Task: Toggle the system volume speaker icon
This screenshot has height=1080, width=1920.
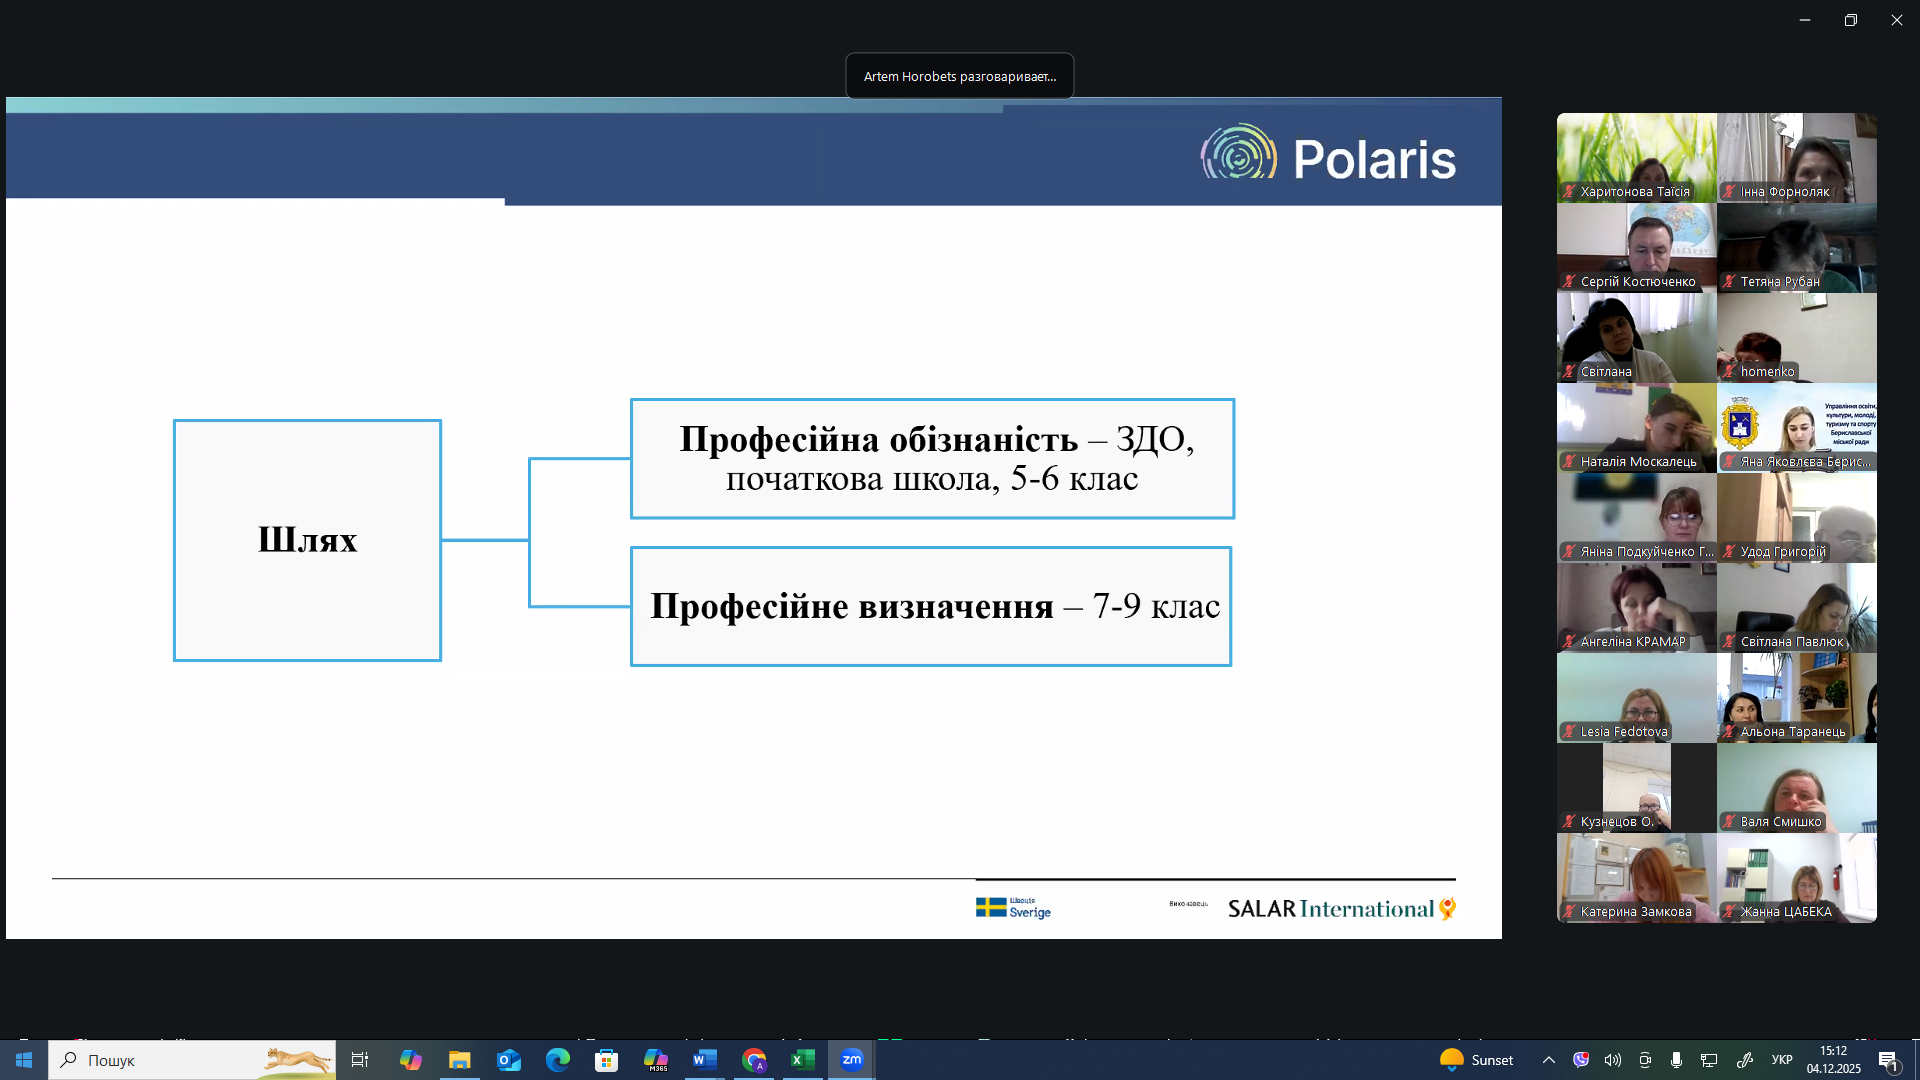Action: click(x=1613, y=1060)
